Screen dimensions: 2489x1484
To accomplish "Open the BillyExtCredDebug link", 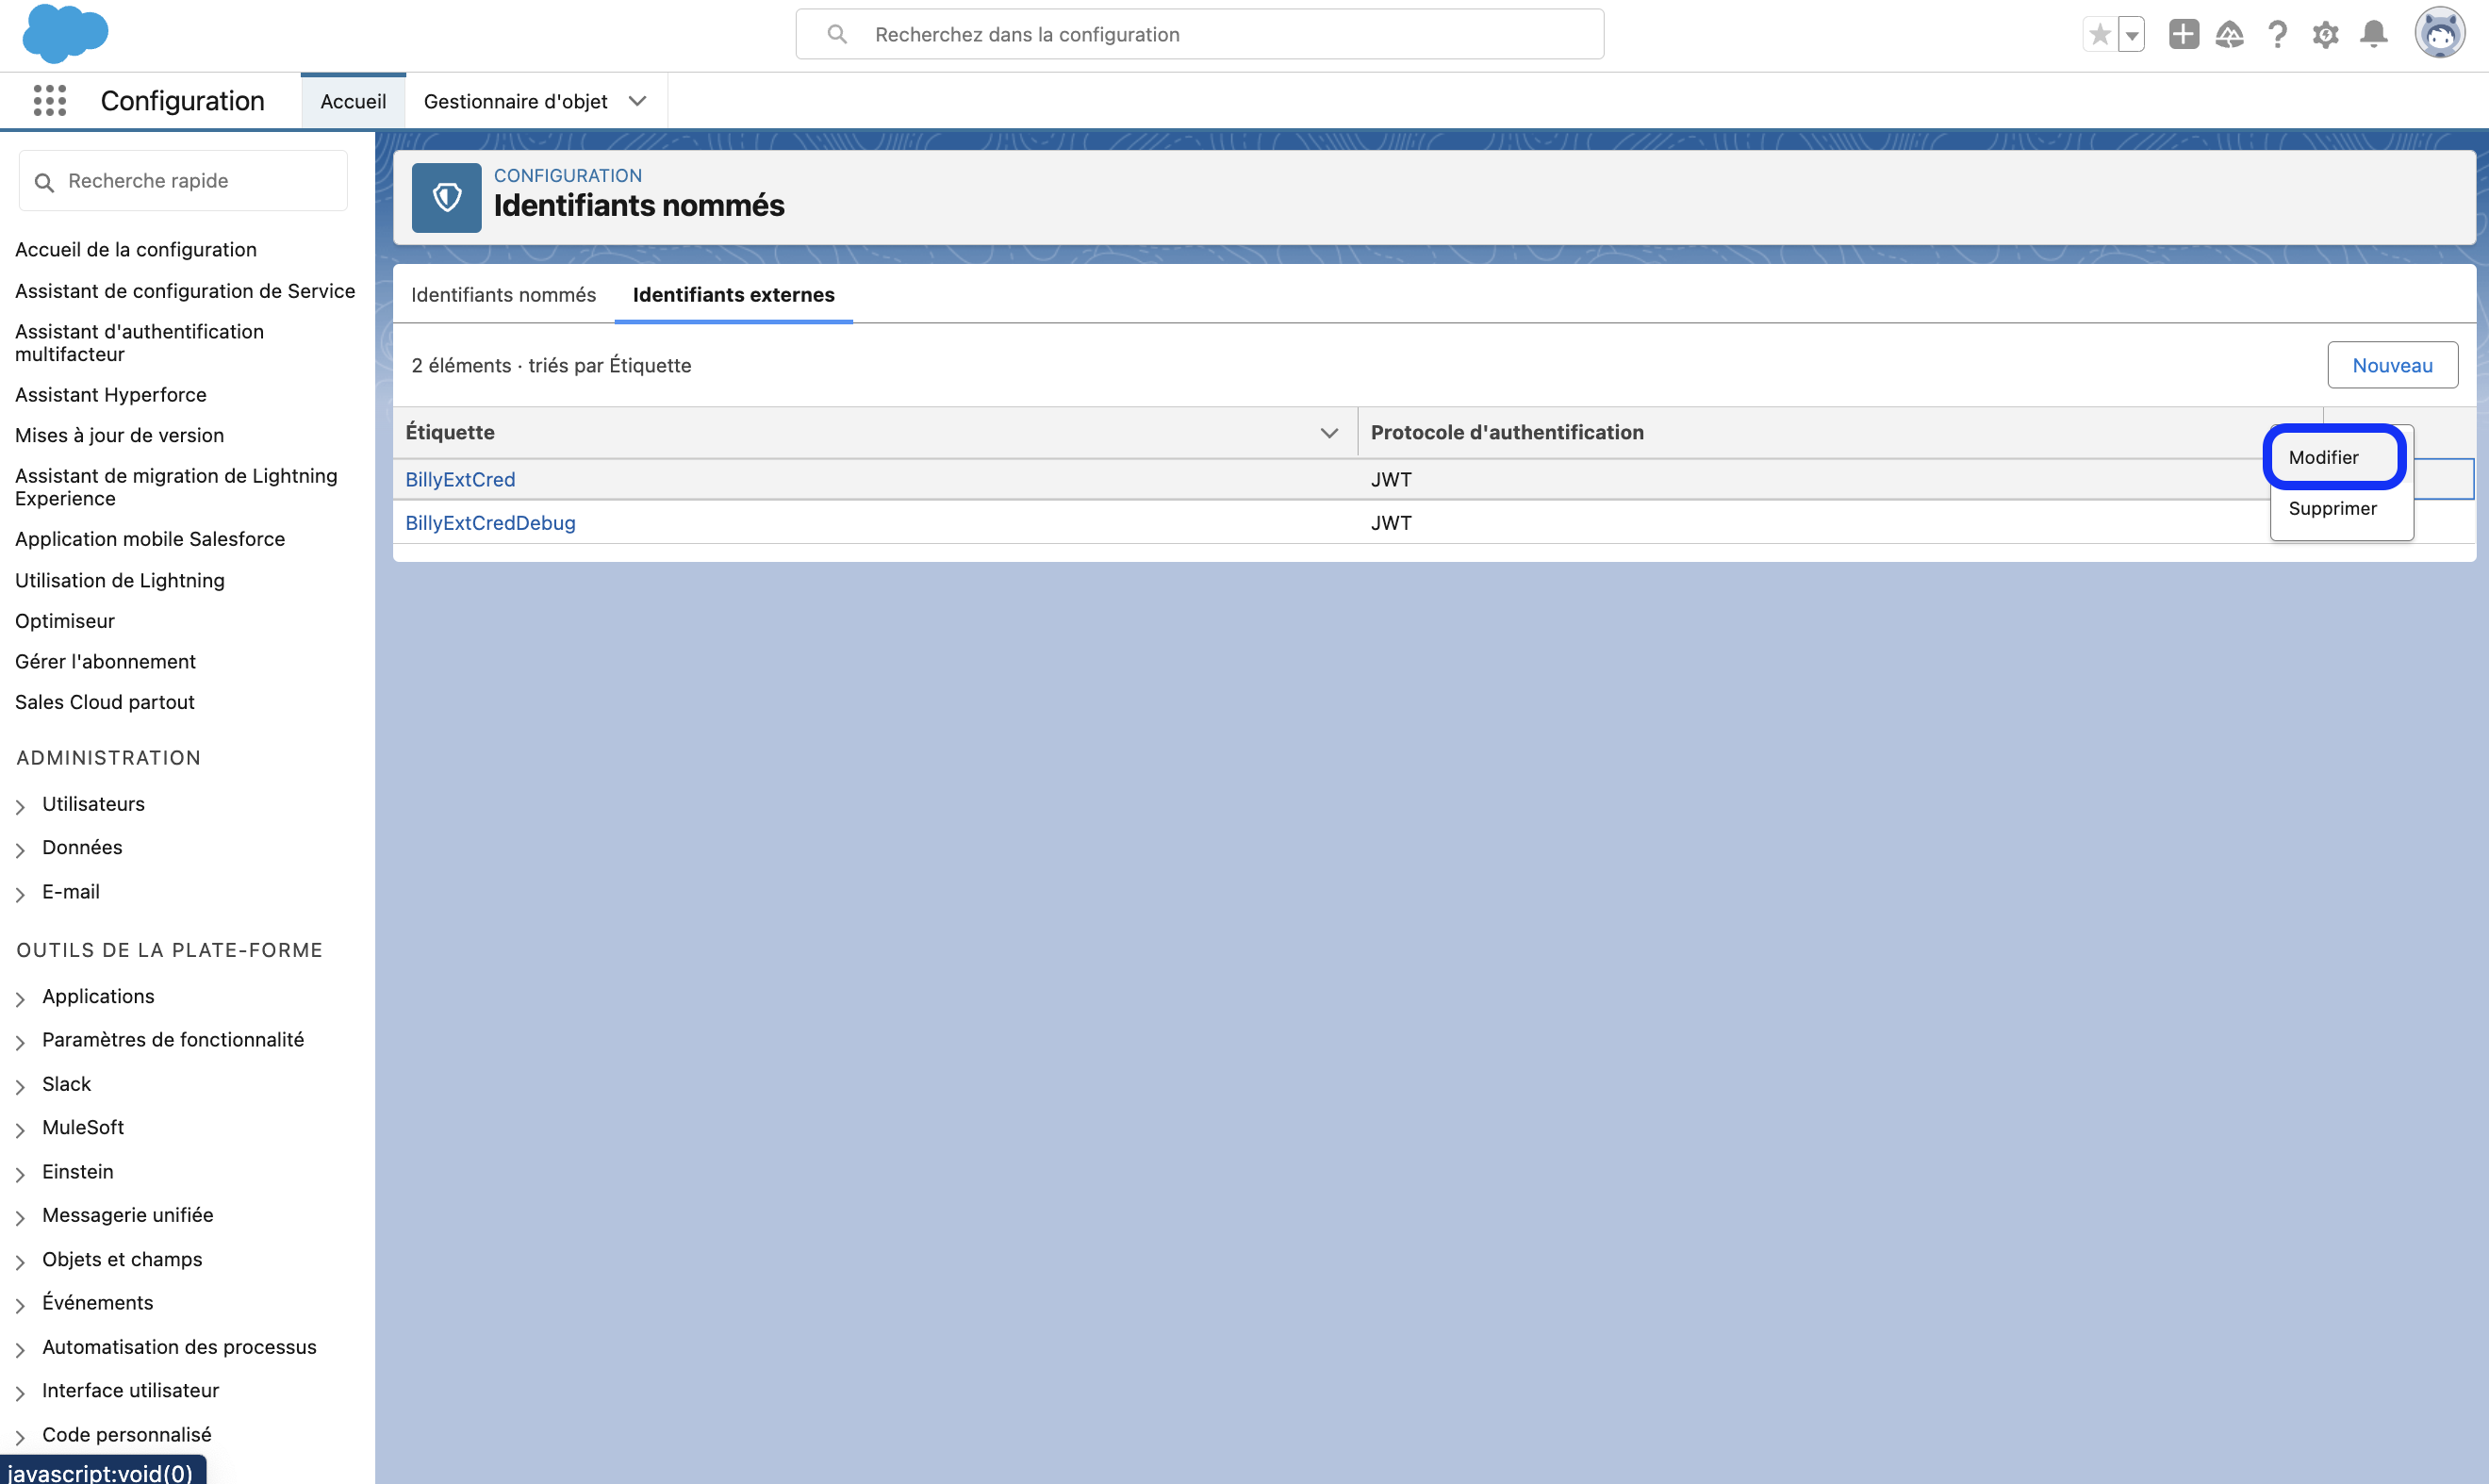I will click(x=491, y=522).
